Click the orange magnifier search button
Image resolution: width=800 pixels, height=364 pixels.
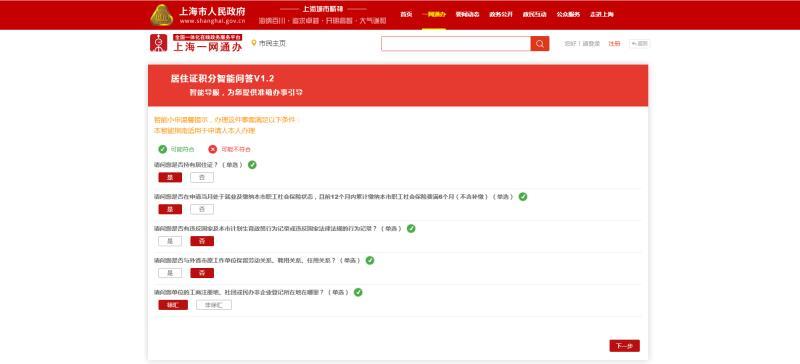coord(540,43)
